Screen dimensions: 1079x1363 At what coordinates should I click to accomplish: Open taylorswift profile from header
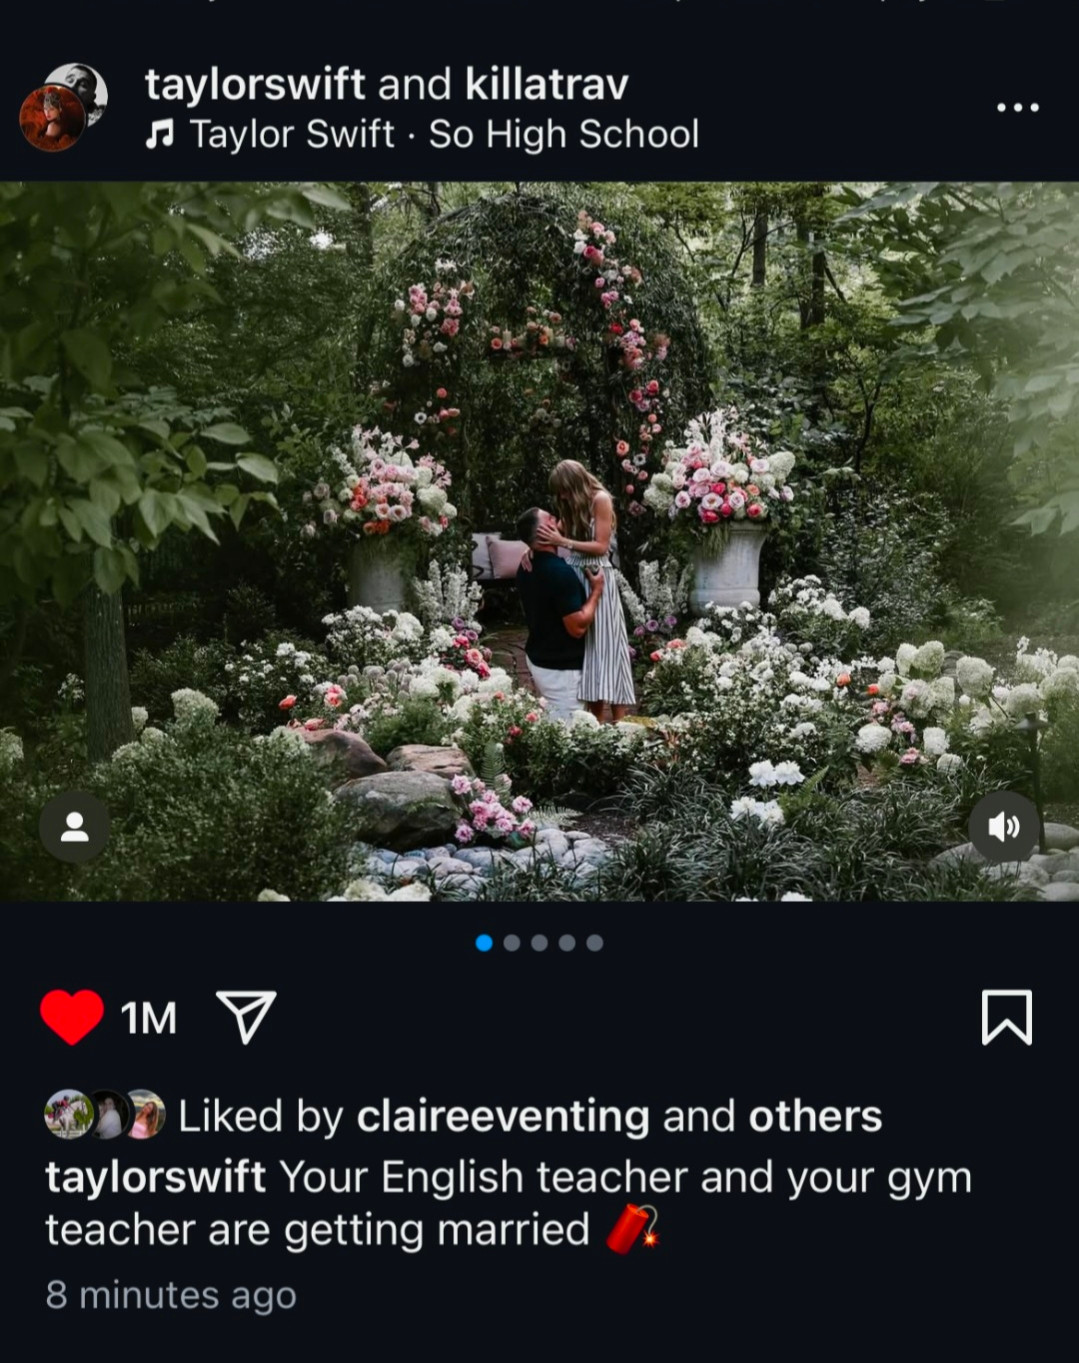click(x=255, y=84)
